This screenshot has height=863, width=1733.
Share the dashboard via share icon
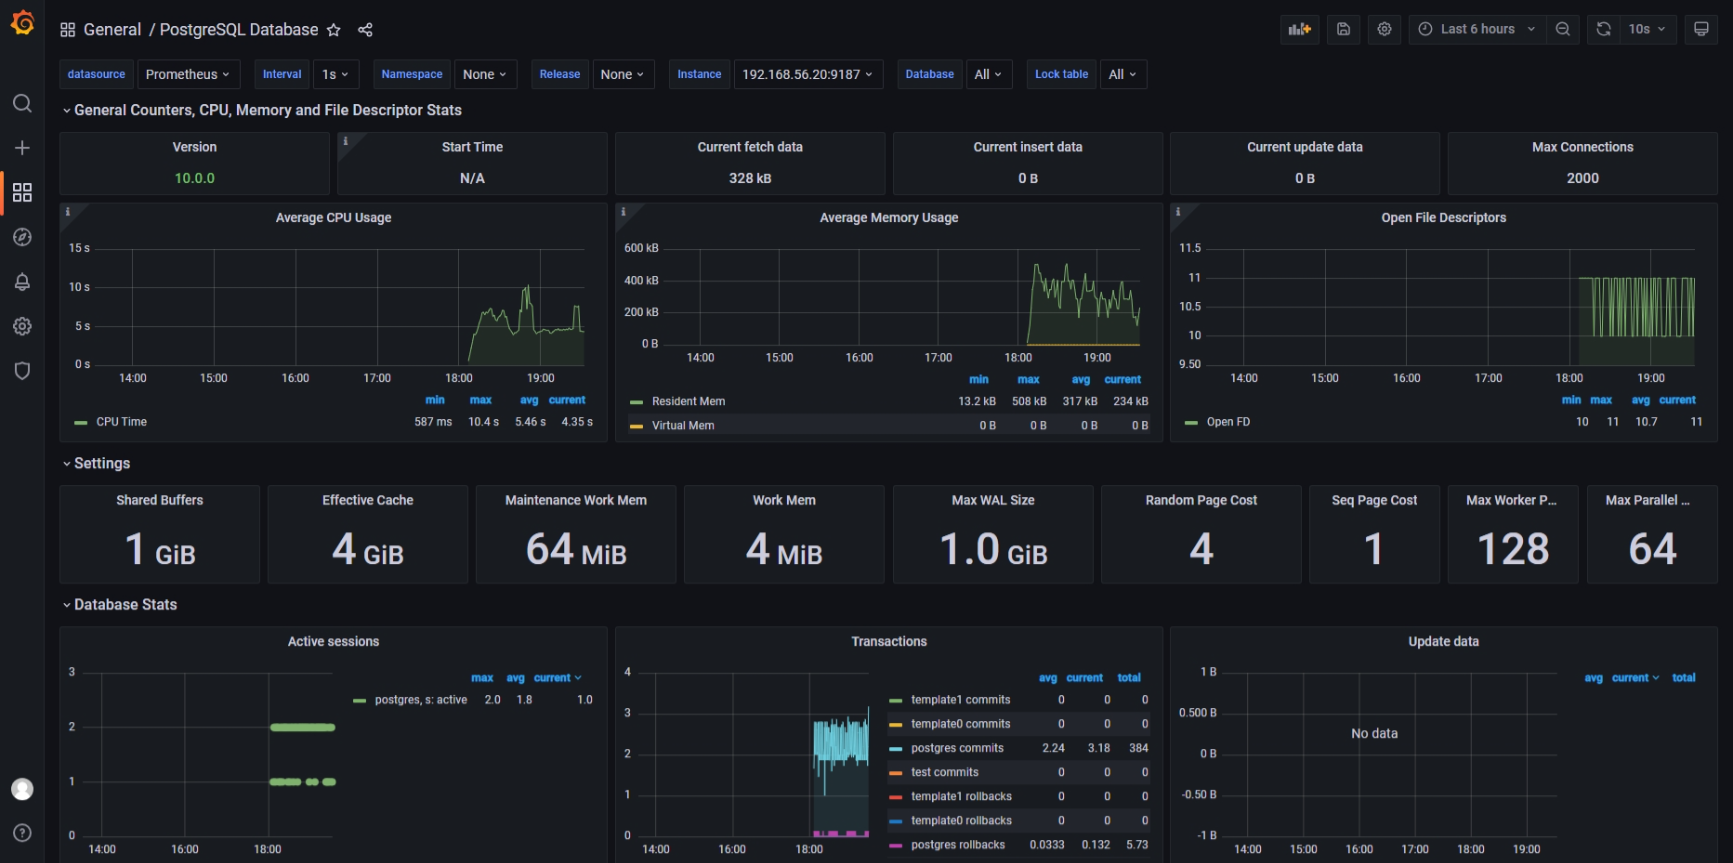(x=365, y=30)
